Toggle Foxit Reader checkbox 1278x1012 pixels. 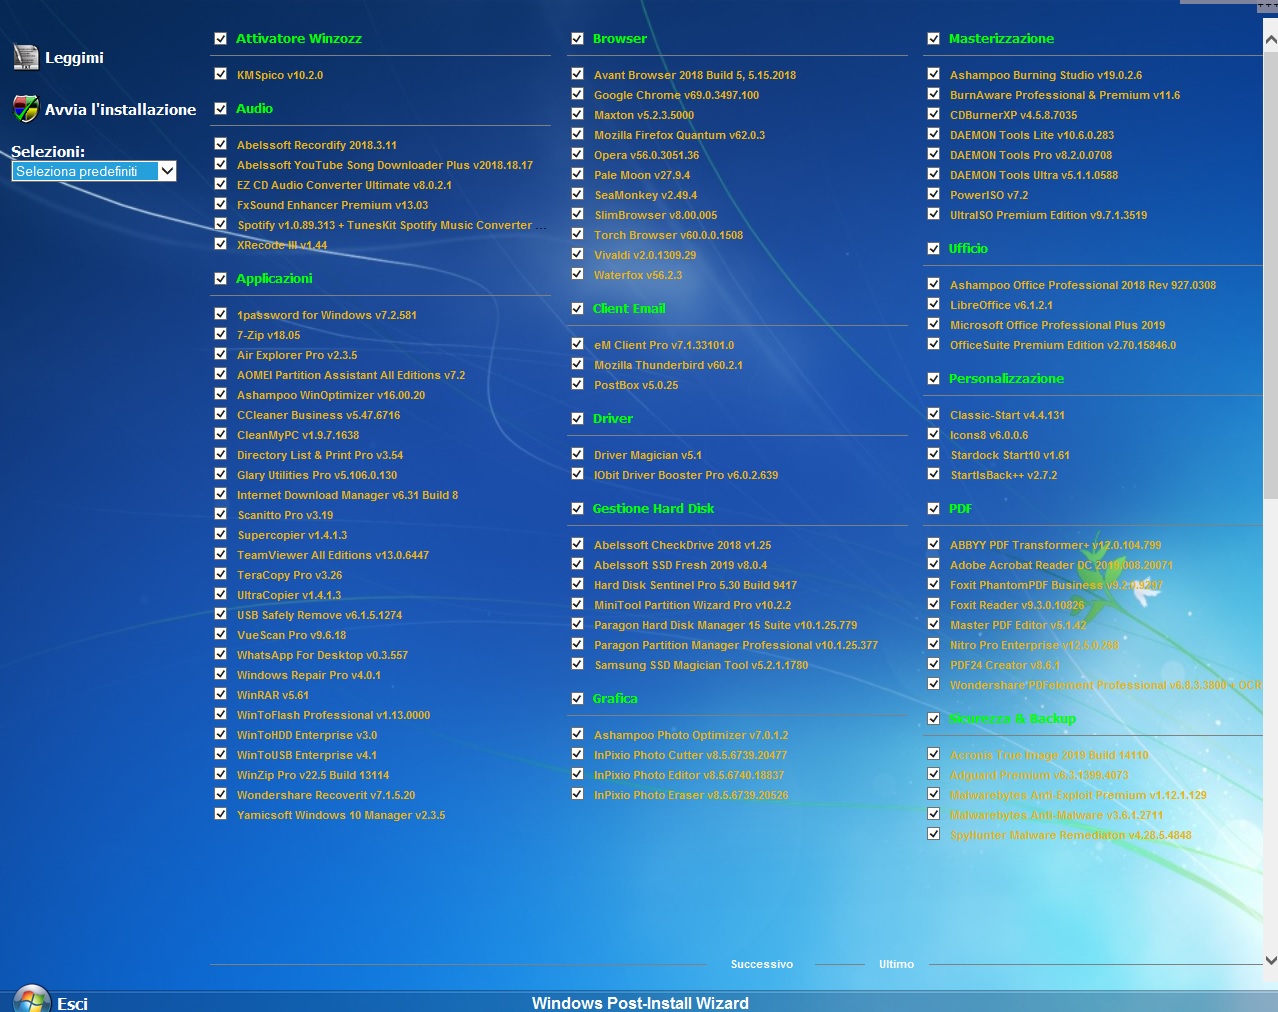pyautogui.click(x=934, y=604)
